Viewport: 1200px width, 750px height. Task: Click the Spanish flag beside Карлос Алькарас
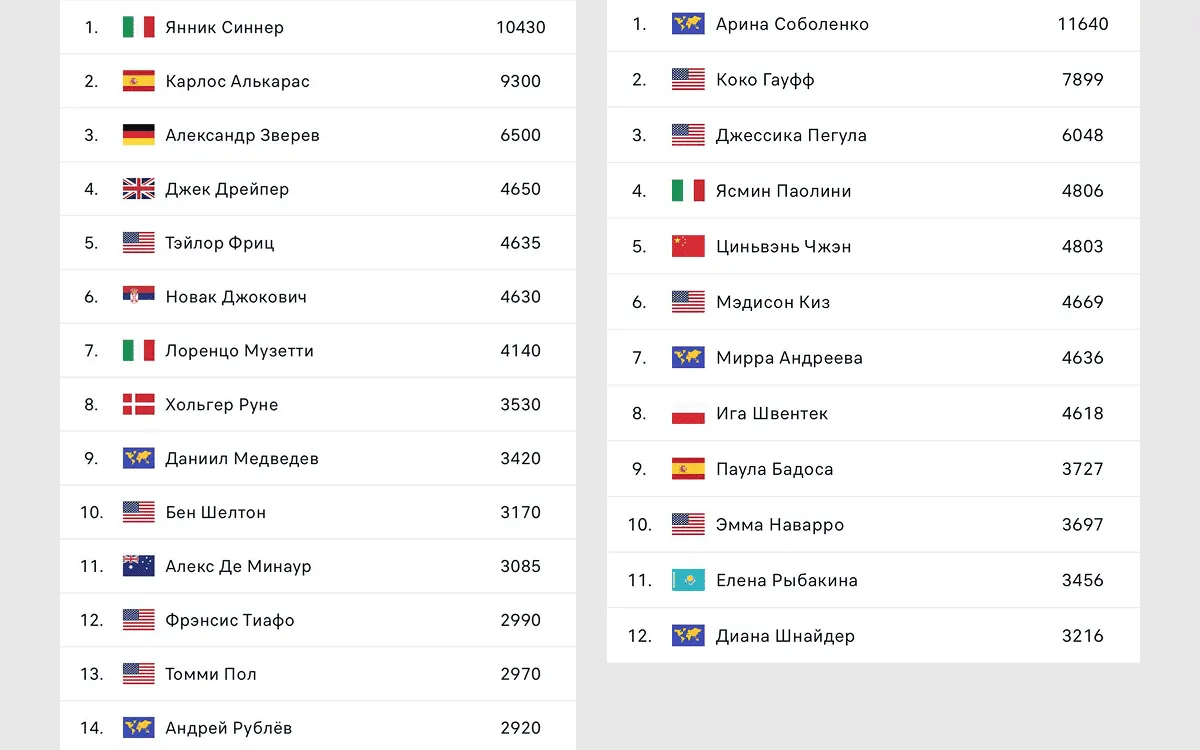pyautogui.click(x=138, y=81)
